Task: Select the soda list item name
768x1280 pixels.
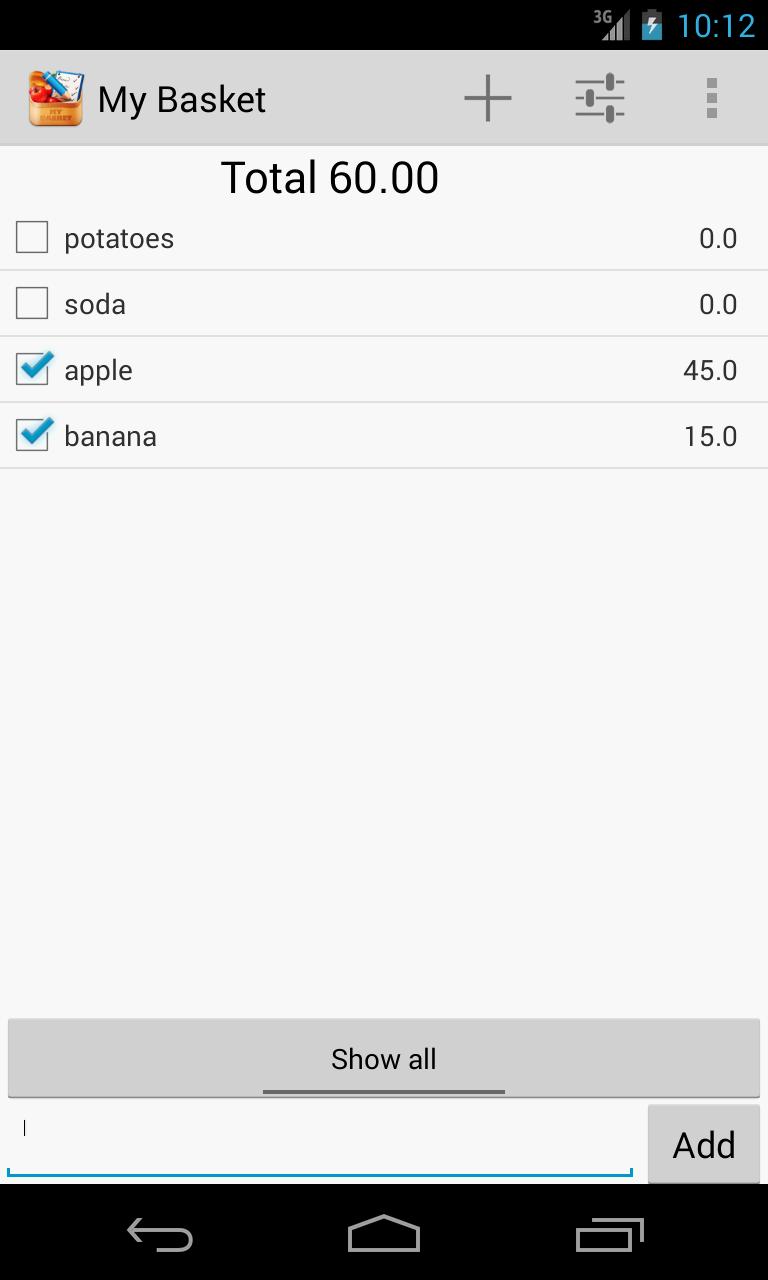Action: point(95,305)
